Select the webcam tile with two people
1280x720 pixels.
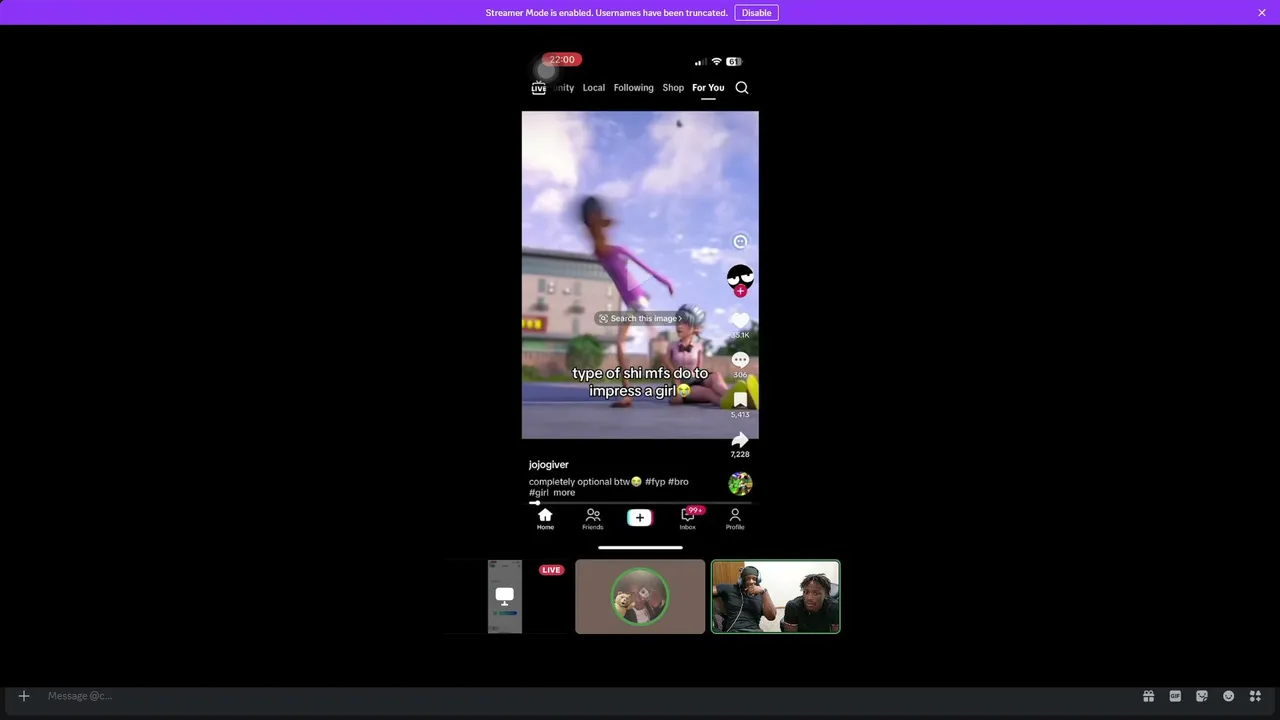tap(776, 596)
